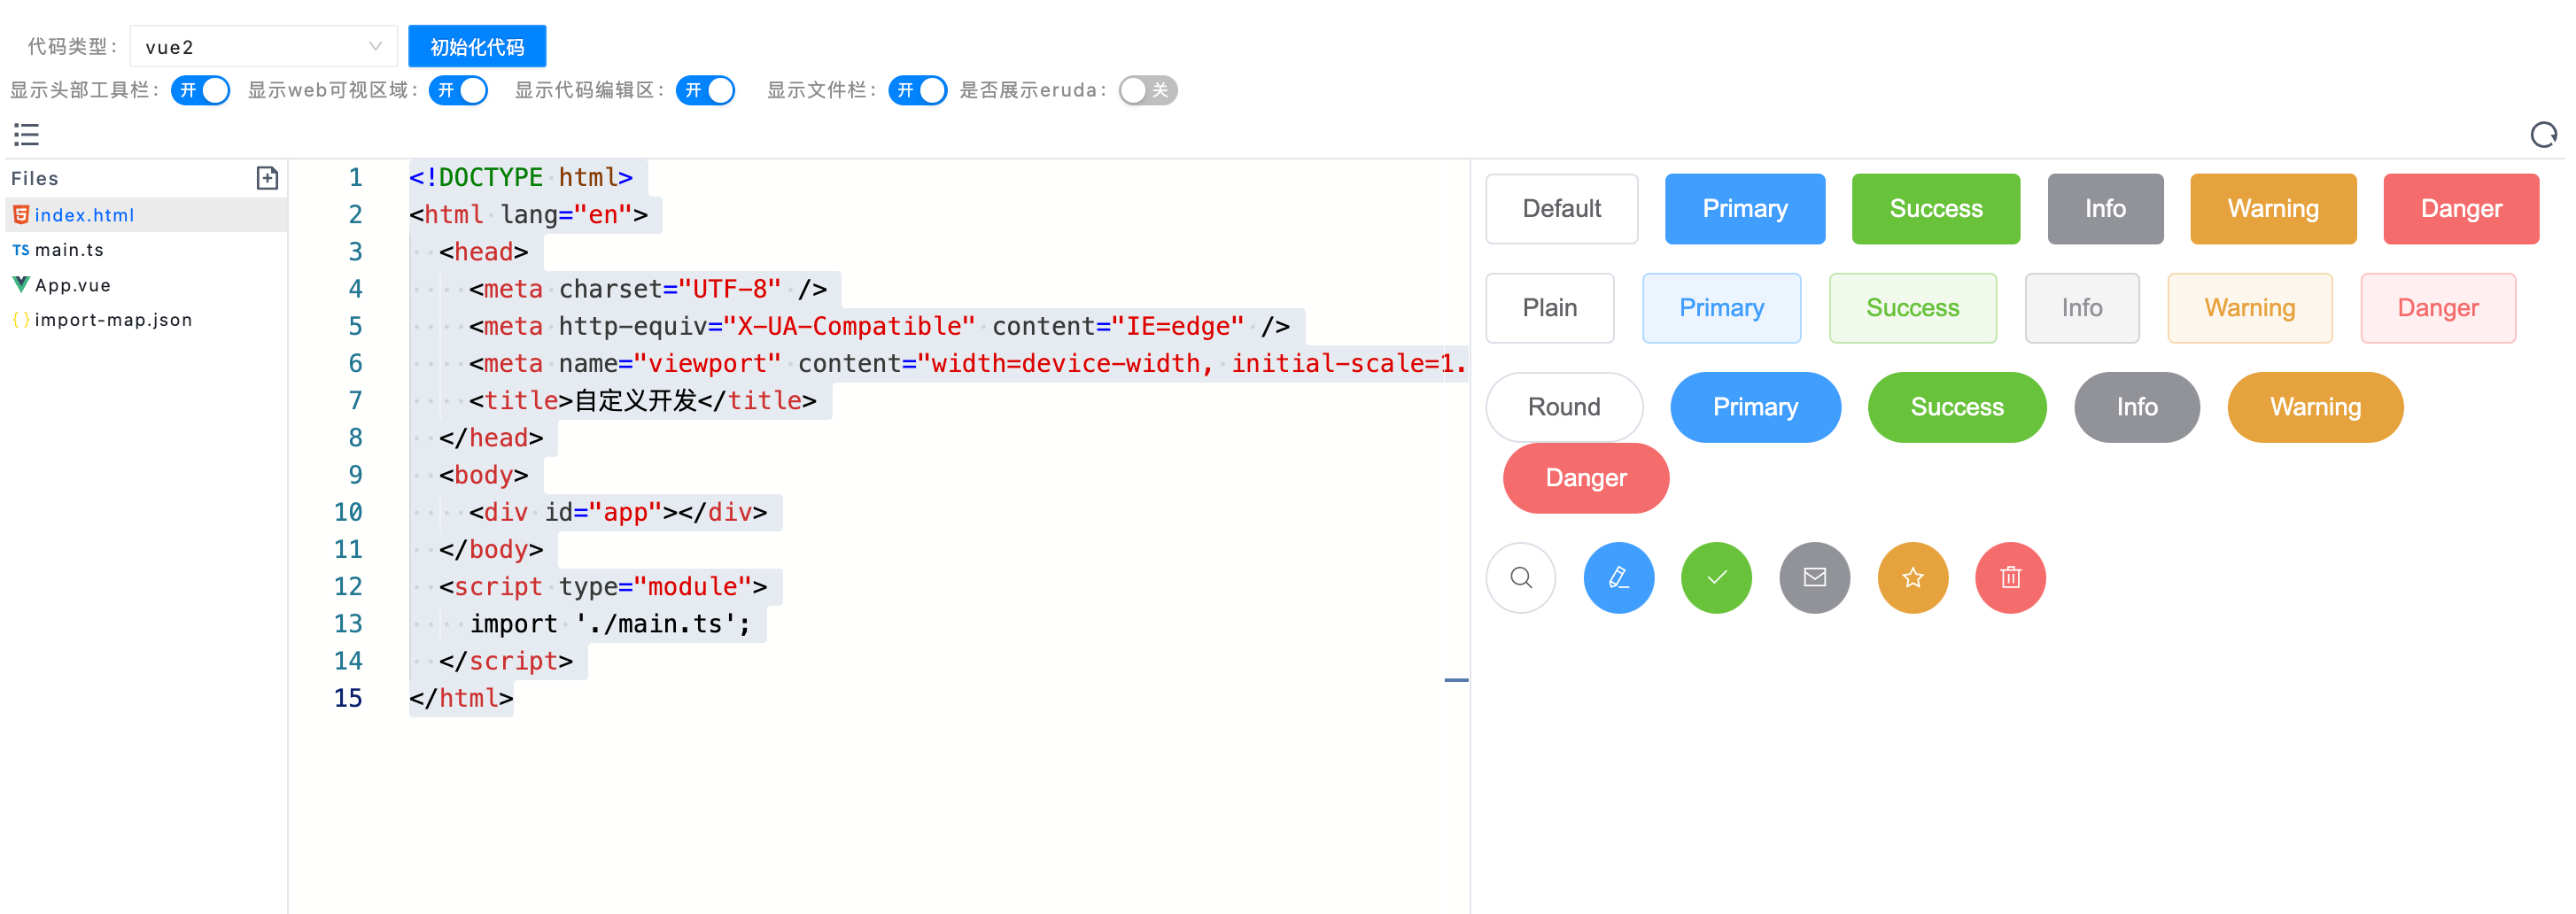Click the Files panel header label

pos(35,178)
